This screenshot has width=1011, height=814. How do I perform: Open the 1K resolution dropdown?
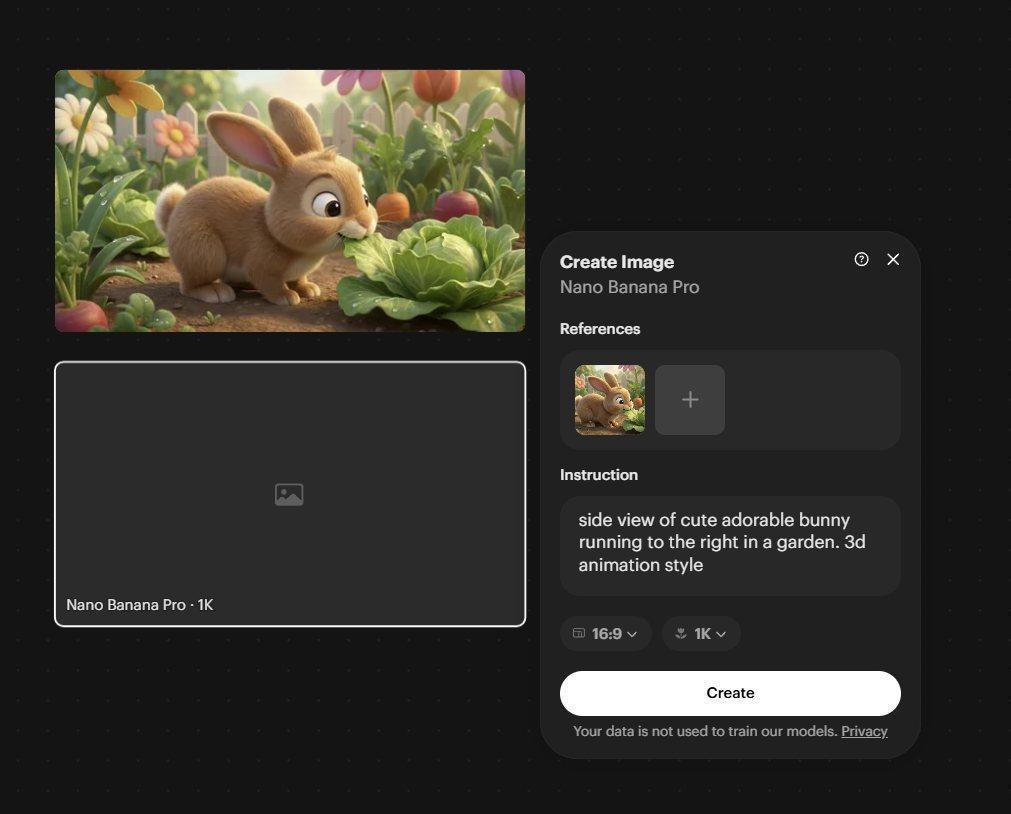701,633
